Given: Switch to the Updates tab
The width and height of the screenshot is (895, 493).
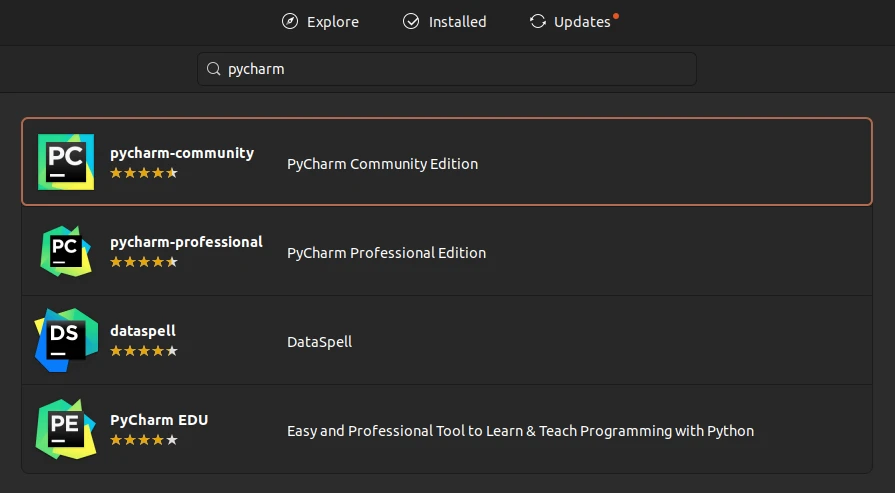Looking at the screenshot, I should [574, 22].
